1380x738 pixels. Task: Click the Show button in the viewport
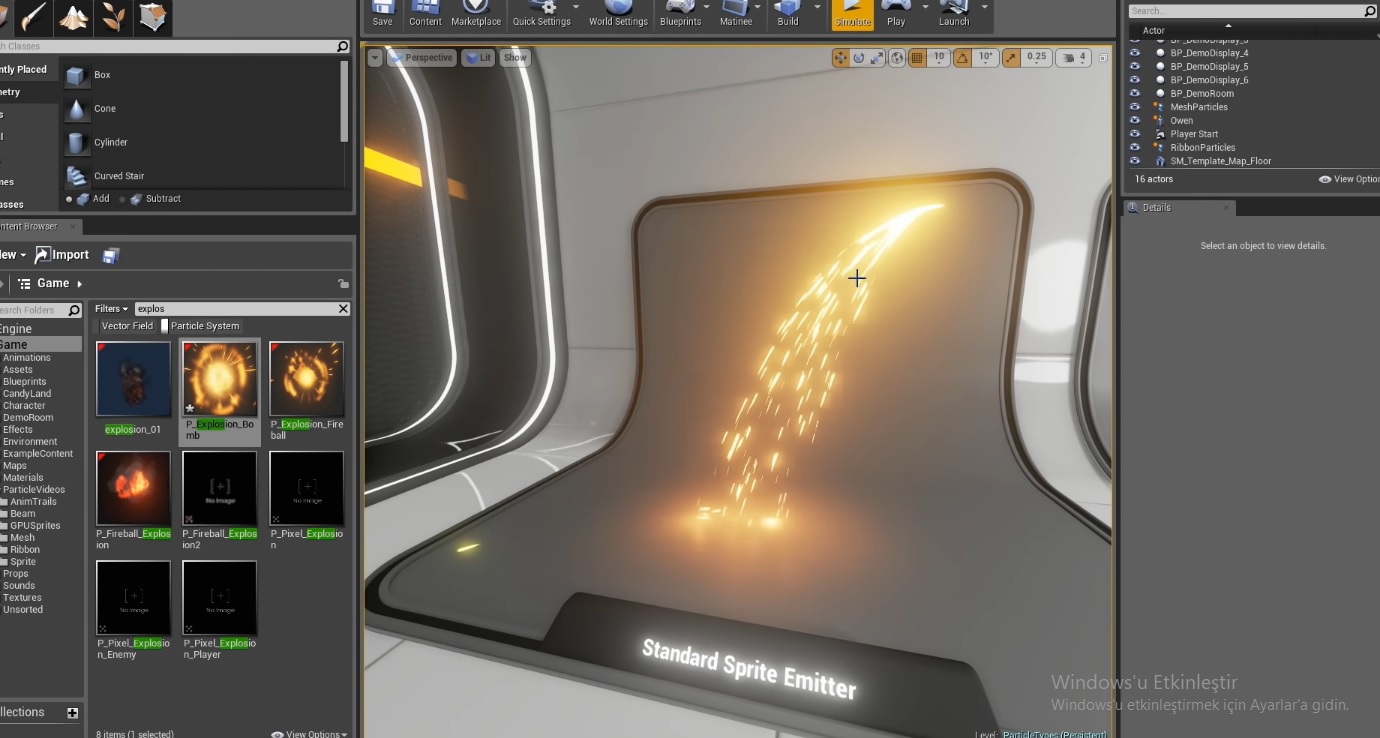pos(514,57)
